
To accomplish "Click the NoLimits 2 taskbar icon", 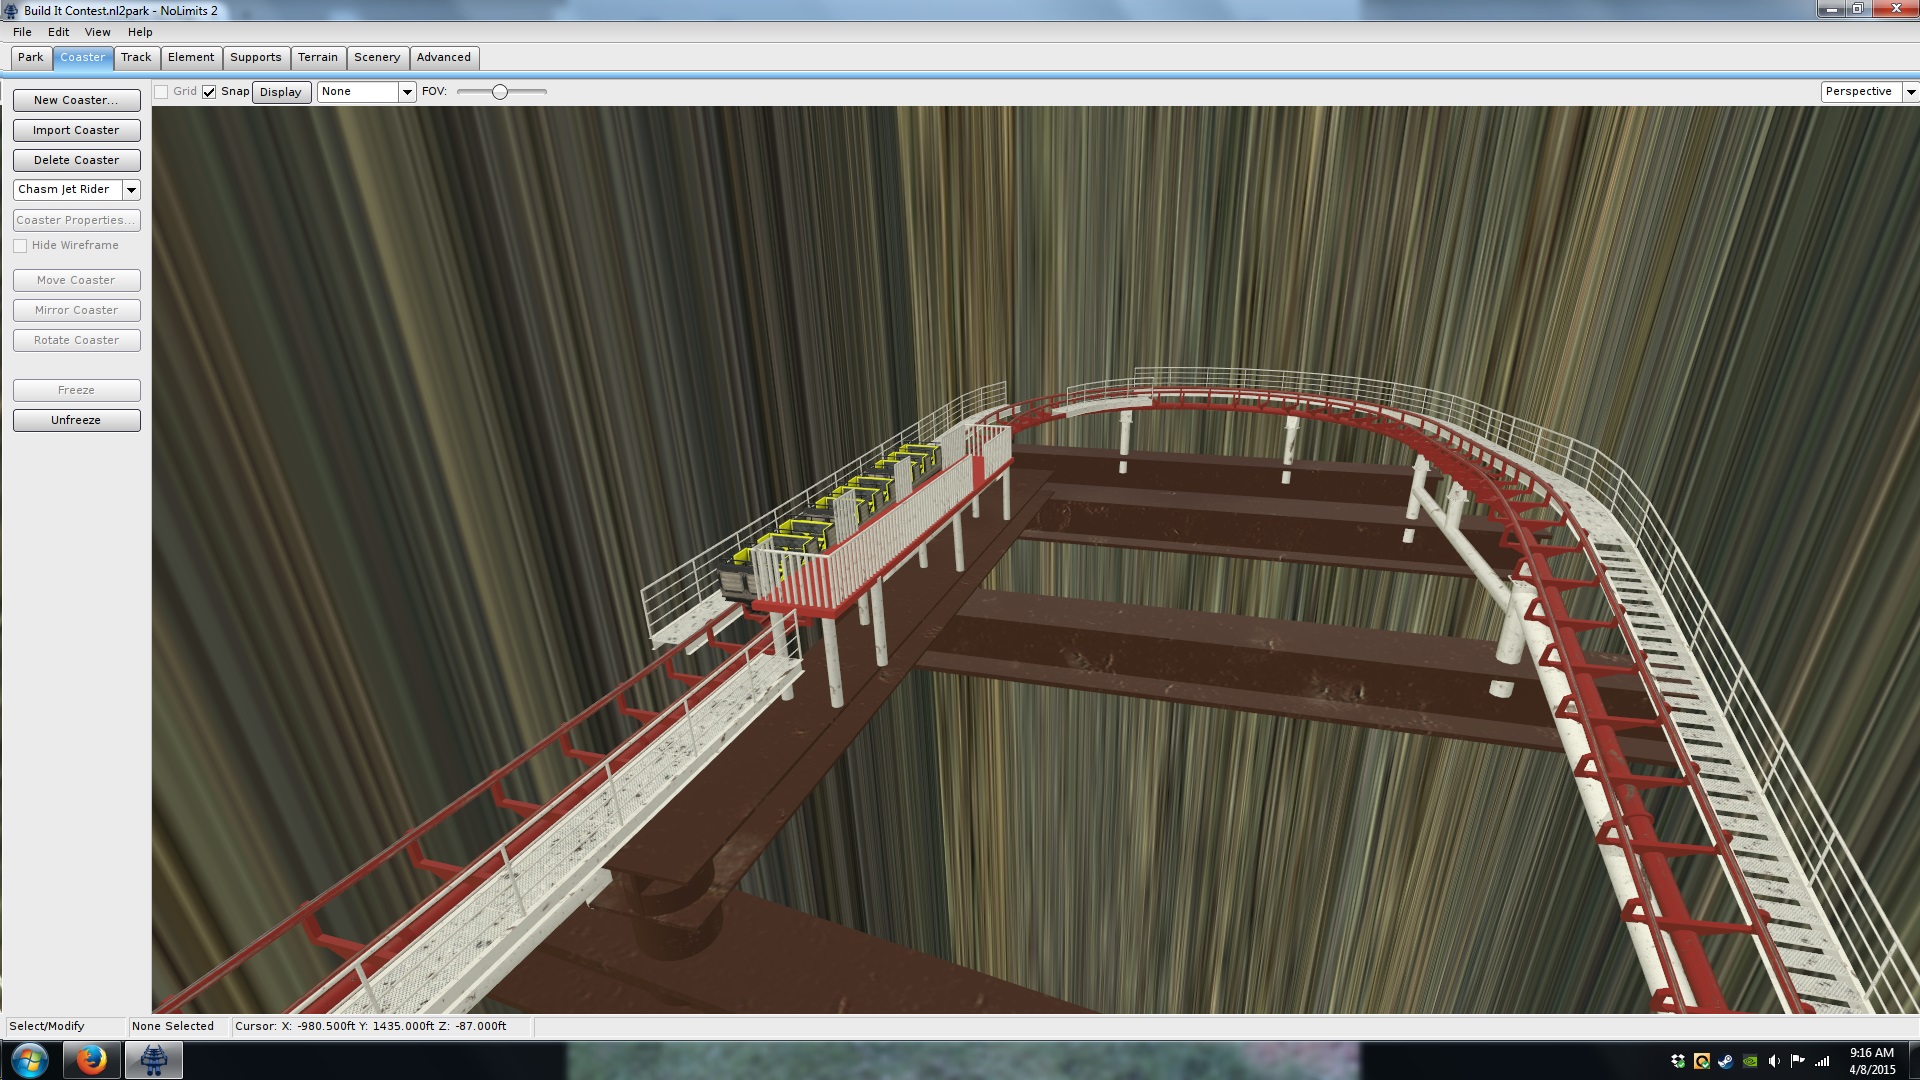I will (153, 1060).
